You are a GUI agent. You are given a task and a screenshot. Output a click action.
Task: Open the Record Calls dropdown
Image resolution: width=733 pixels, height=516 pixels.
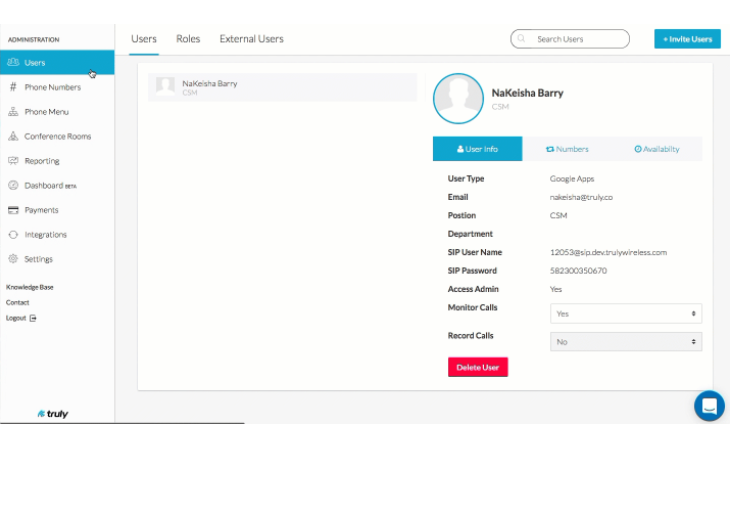(625, 342)
